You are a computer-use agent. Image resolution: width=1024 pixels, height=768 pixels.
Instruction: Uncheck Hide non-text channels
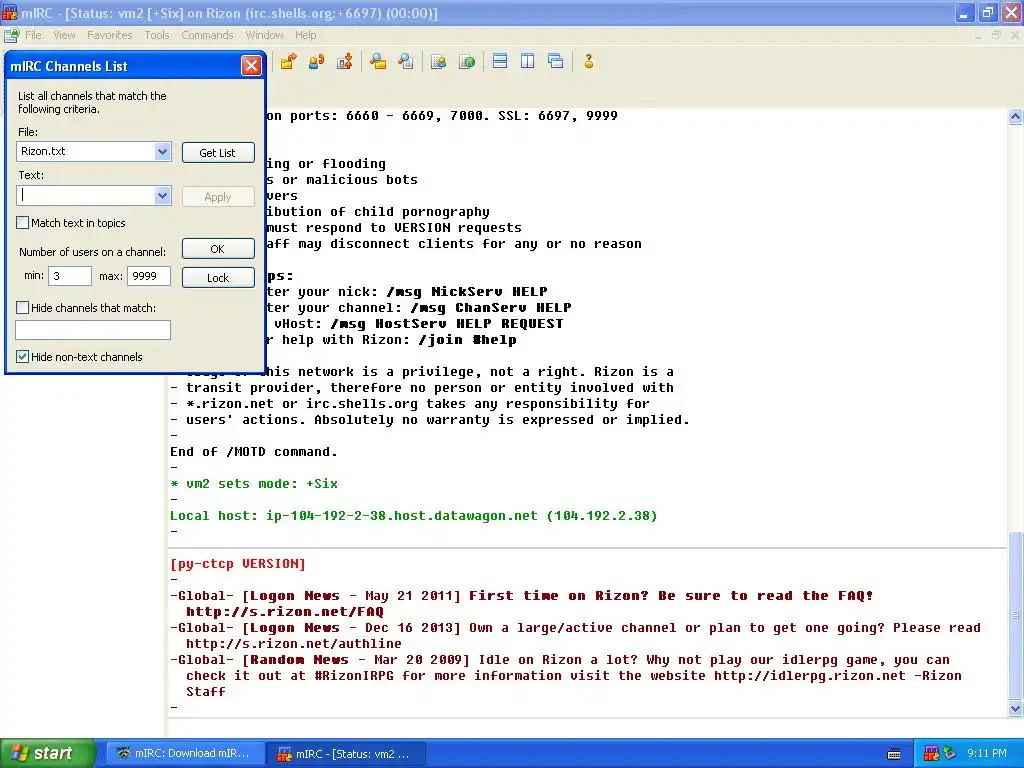coord(23,357)
